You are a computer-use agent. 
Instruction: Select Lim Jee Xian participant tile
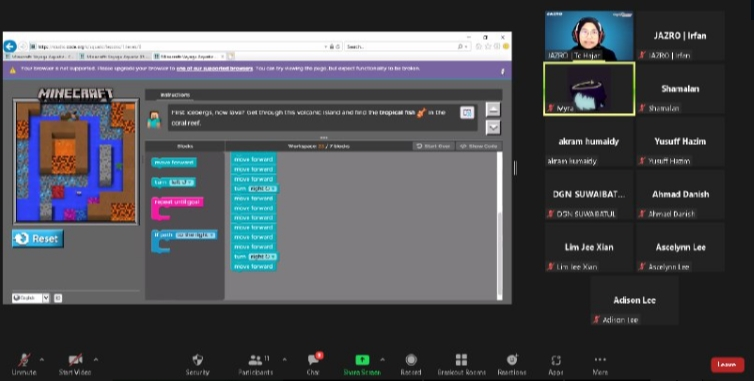(589, 248)
